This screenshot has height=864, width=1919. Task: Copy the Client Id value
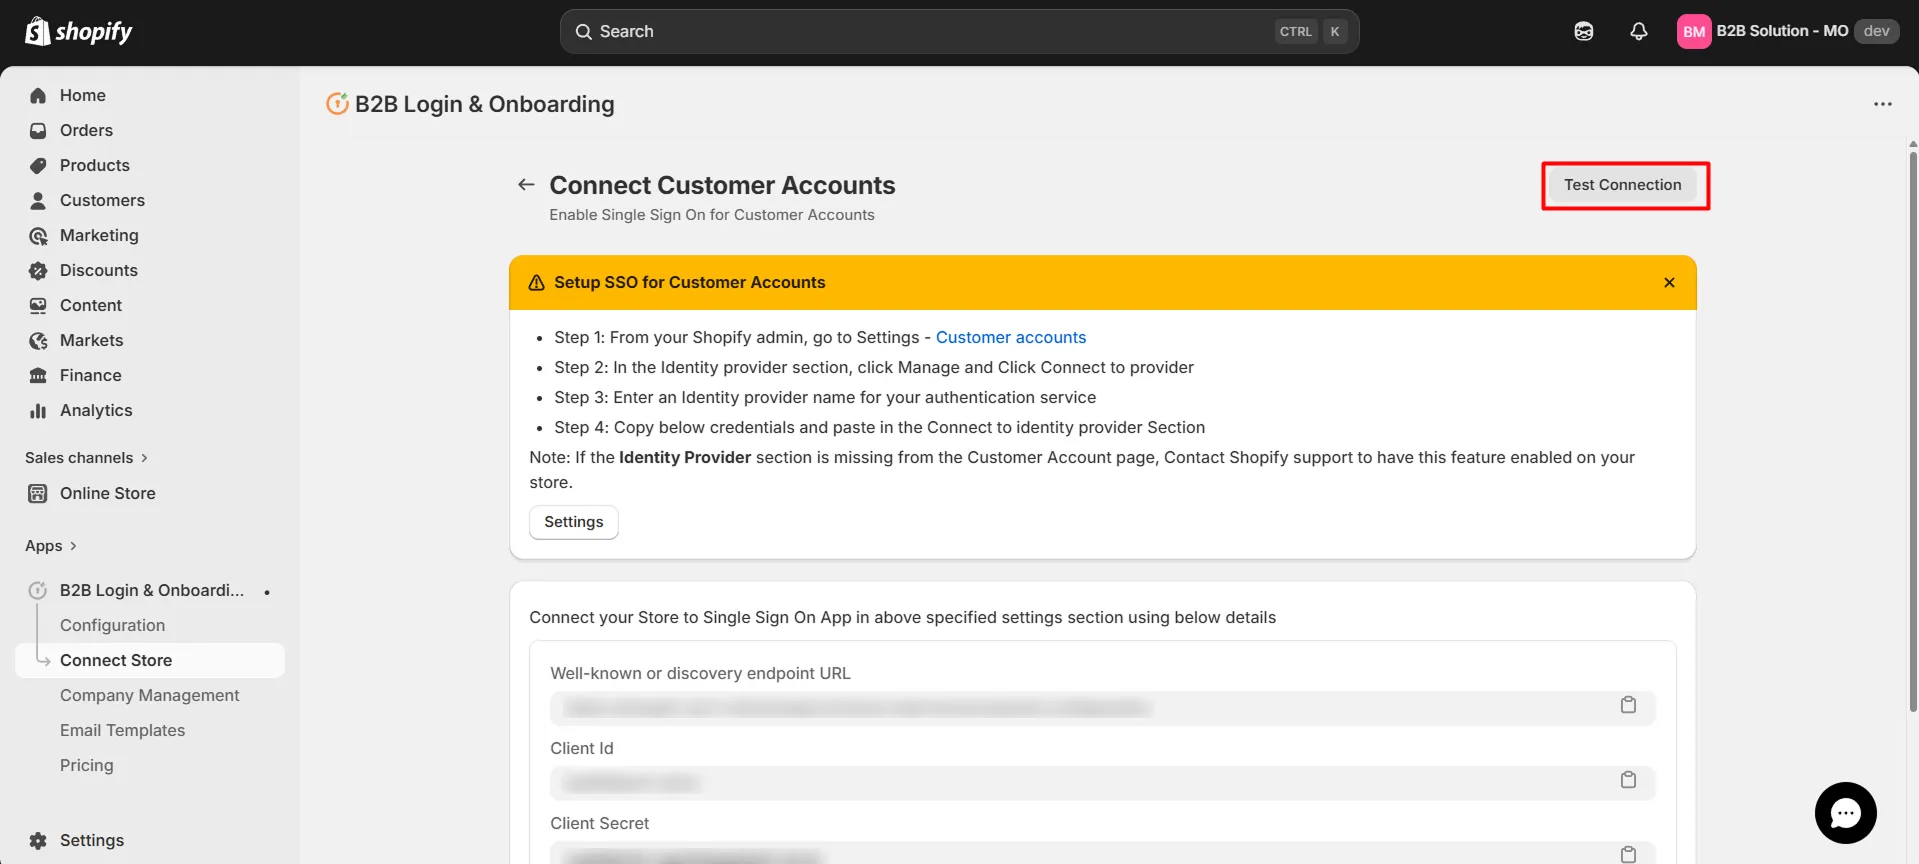click(1628, 781)
